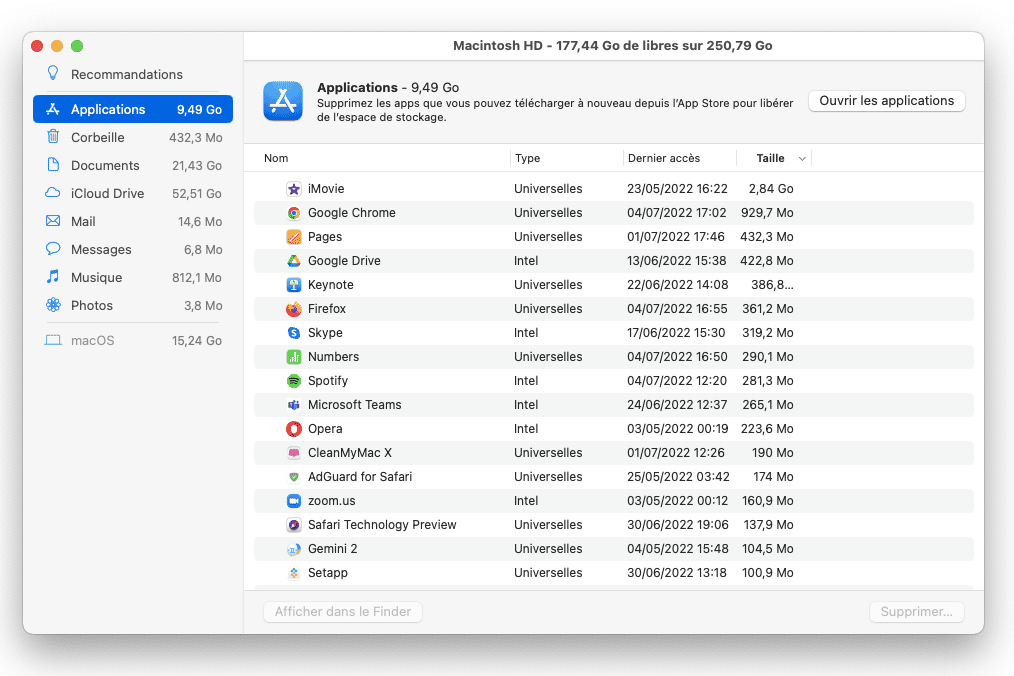Sort by Taille column header label
The height and width of the screenshot is (676, 1014).
pyautogui.click(x=770, y=158)
